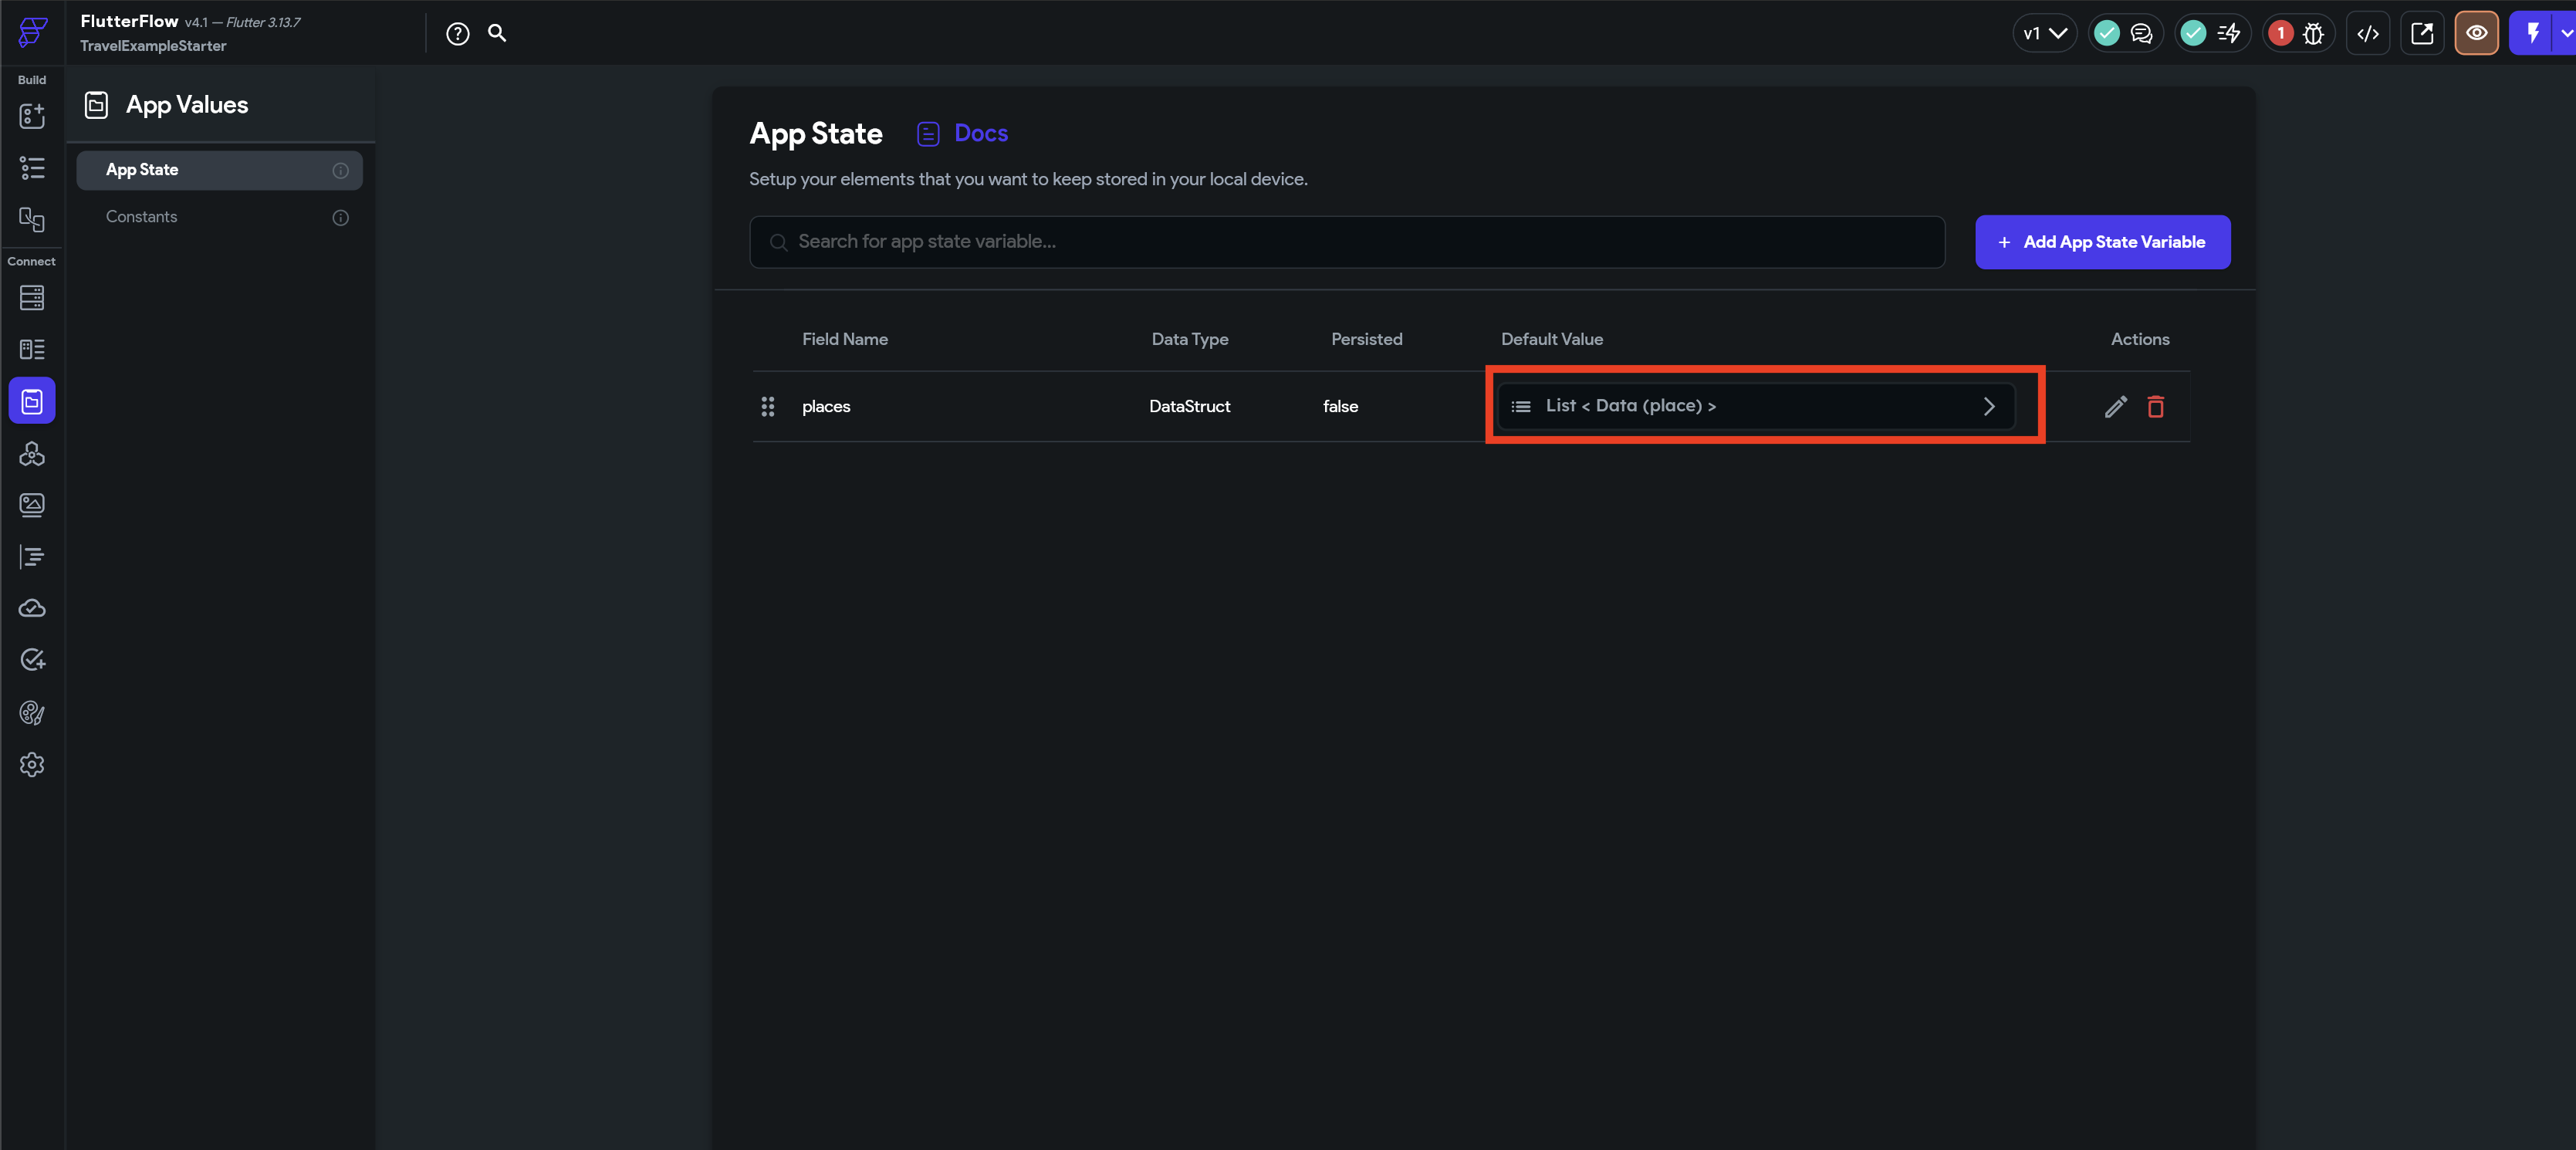The image size is (2576, 1150).
Task: Open the v1 version dropdown
Action: click(2044, 34)
